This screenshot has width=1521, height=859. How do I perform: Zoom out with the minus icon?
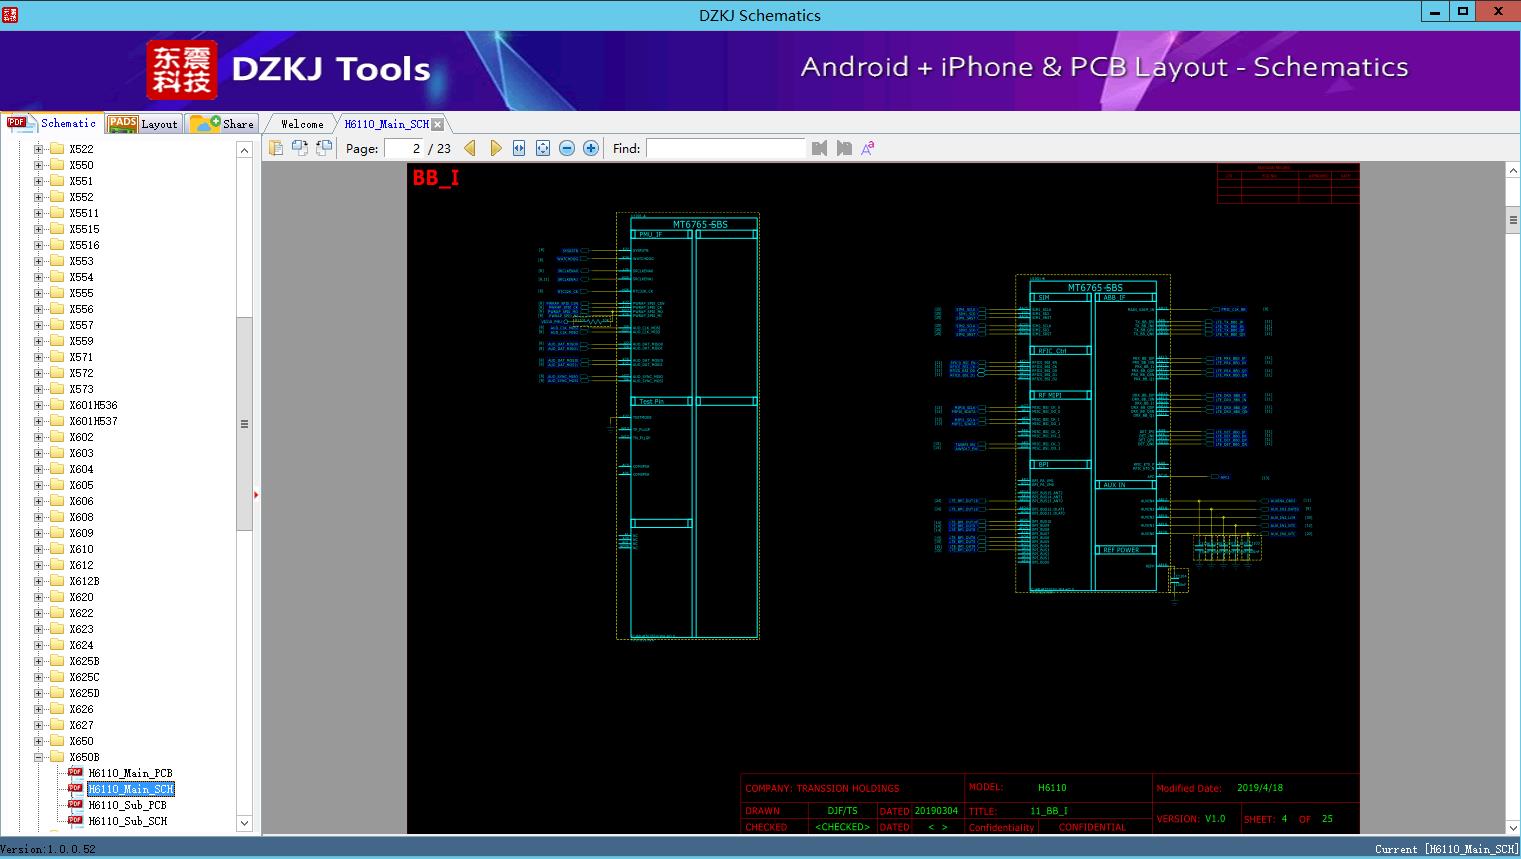pyautogui.click(x=567, y=148)
